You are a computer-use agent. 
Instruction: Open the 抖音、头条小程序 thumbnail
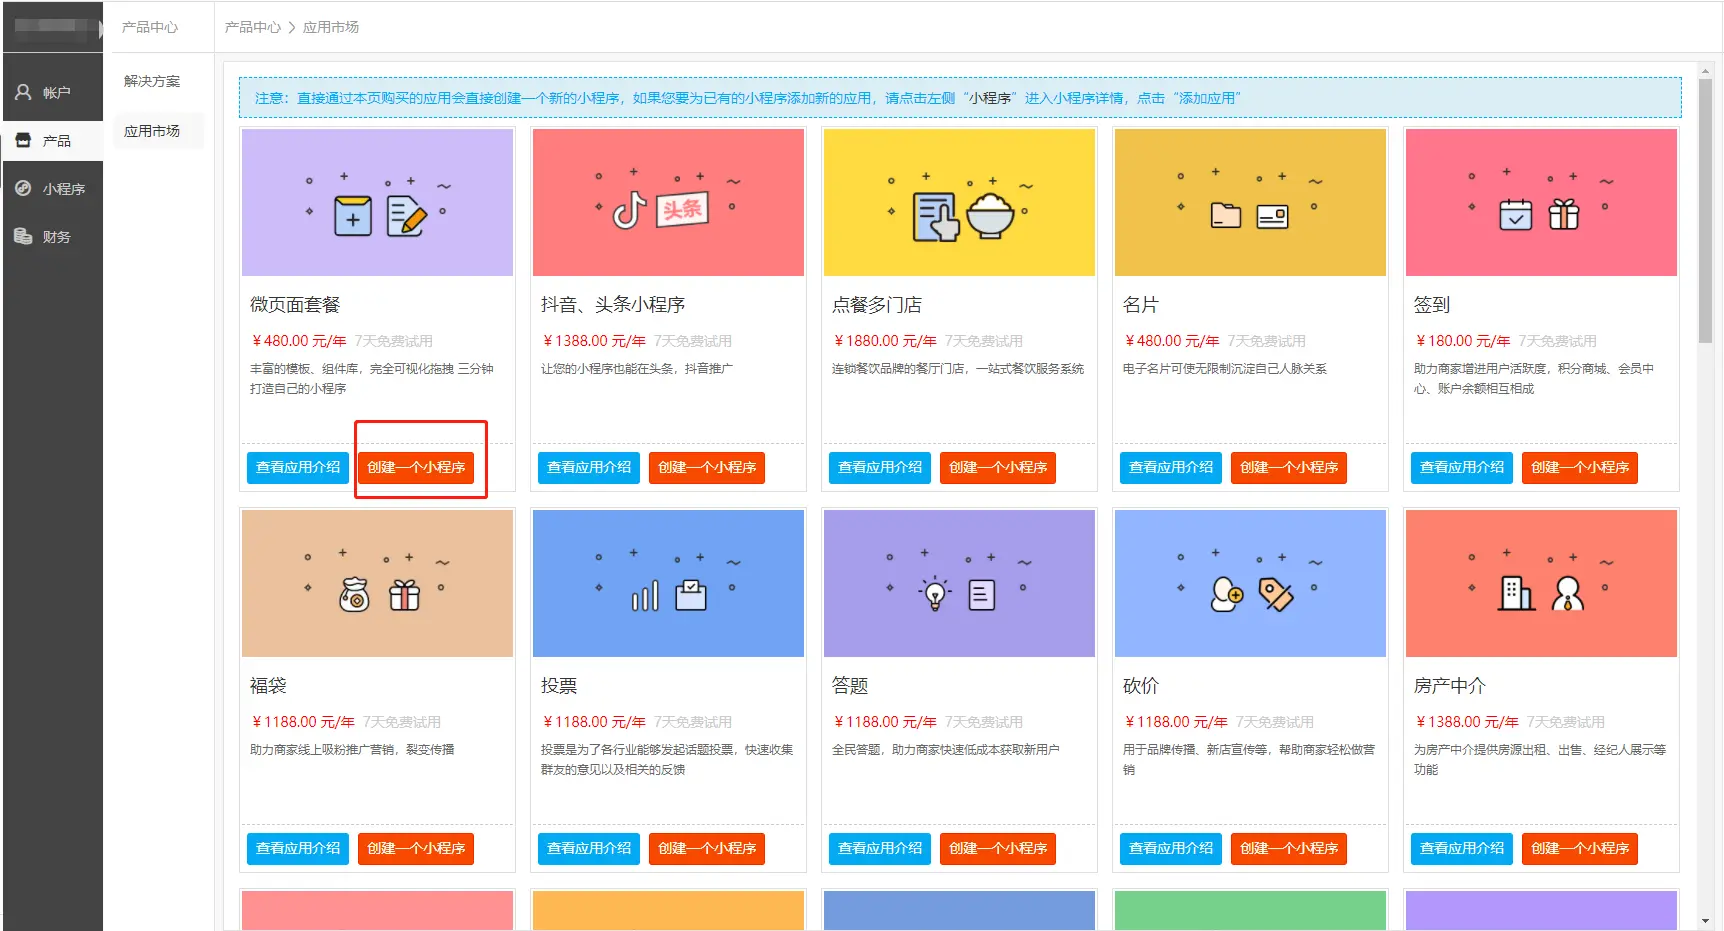(668, 202)
